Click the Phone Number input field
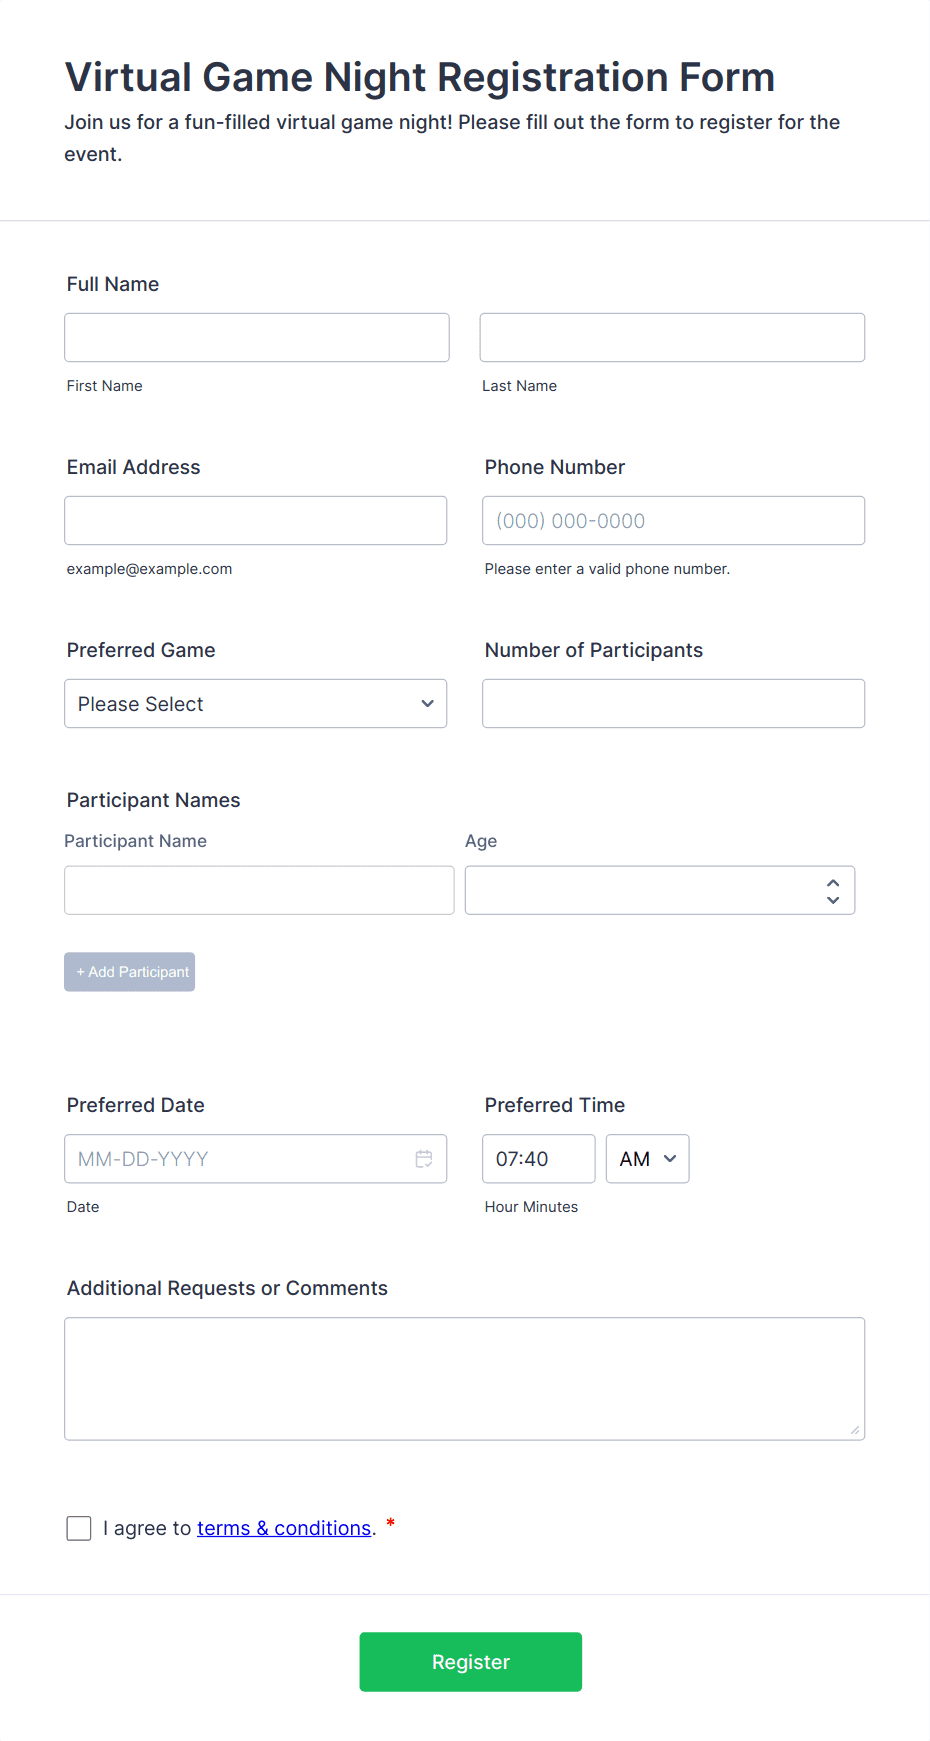 [x=672, y=520]
